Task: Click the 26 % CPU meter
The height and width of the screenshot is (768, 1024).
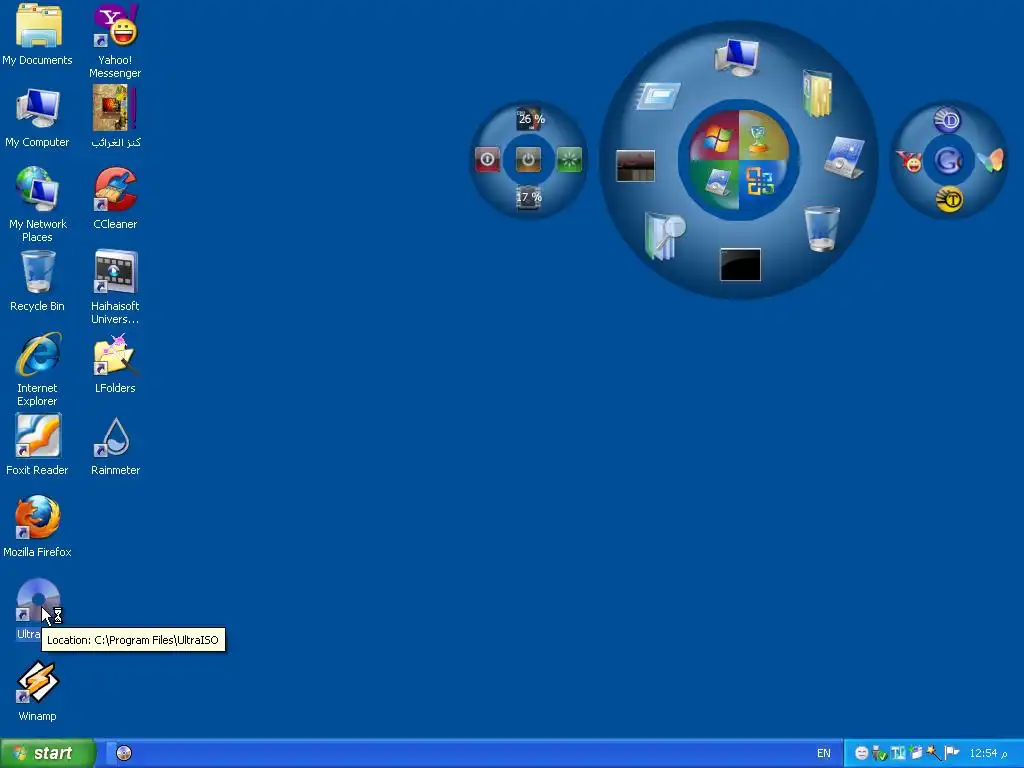Action: [530, 120]
